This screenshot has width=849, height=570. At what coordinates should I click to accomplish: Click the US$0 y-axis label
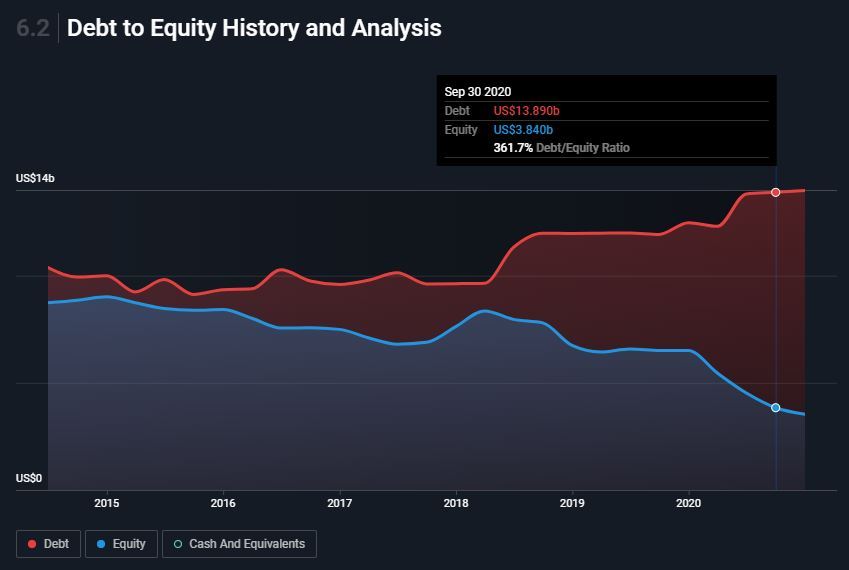[x=29, y=478]
